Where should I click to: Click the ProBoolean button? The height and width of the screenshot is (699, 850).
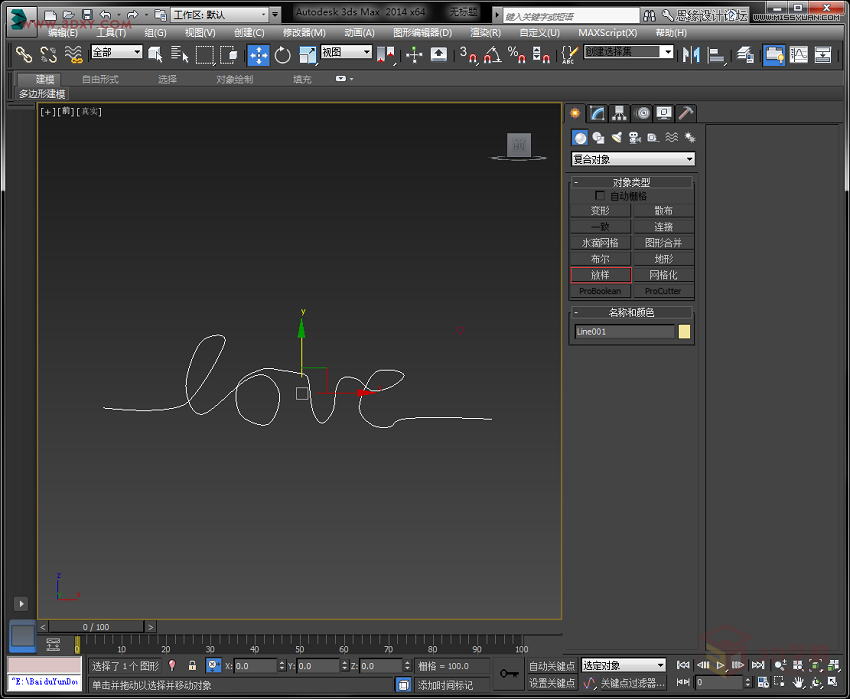[601, 291]
